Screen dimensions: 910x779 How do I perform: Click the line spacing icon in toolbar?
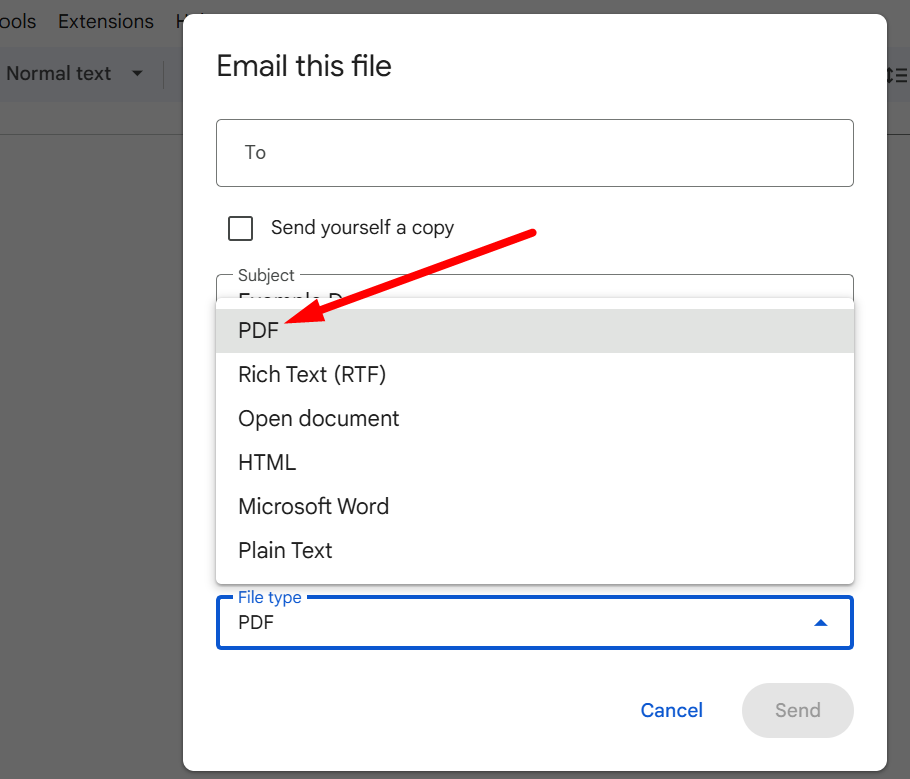click(x=897, y=74)
